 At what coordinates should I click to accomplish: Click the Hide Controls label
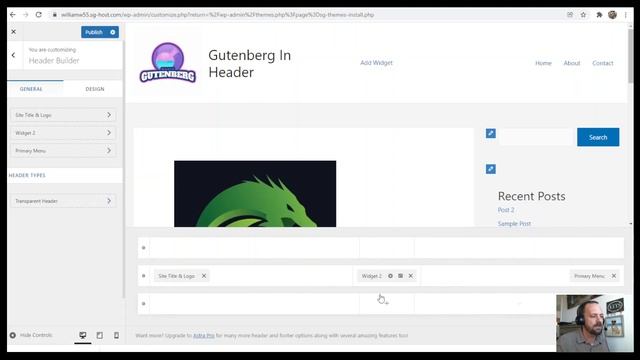(x=36, y=335)
